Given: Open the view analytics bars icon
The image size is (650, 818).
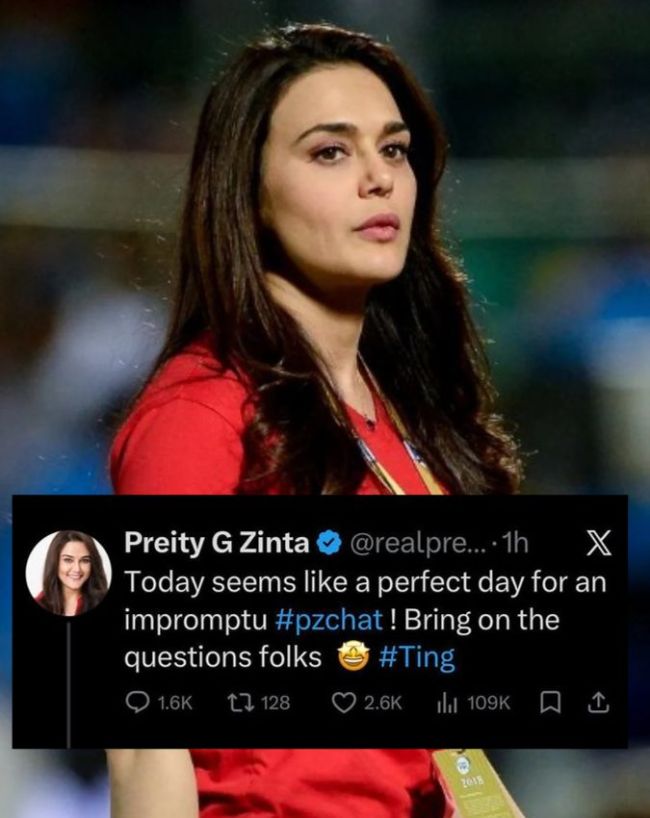Looking at the screenshot, I should tap(446, 703).
